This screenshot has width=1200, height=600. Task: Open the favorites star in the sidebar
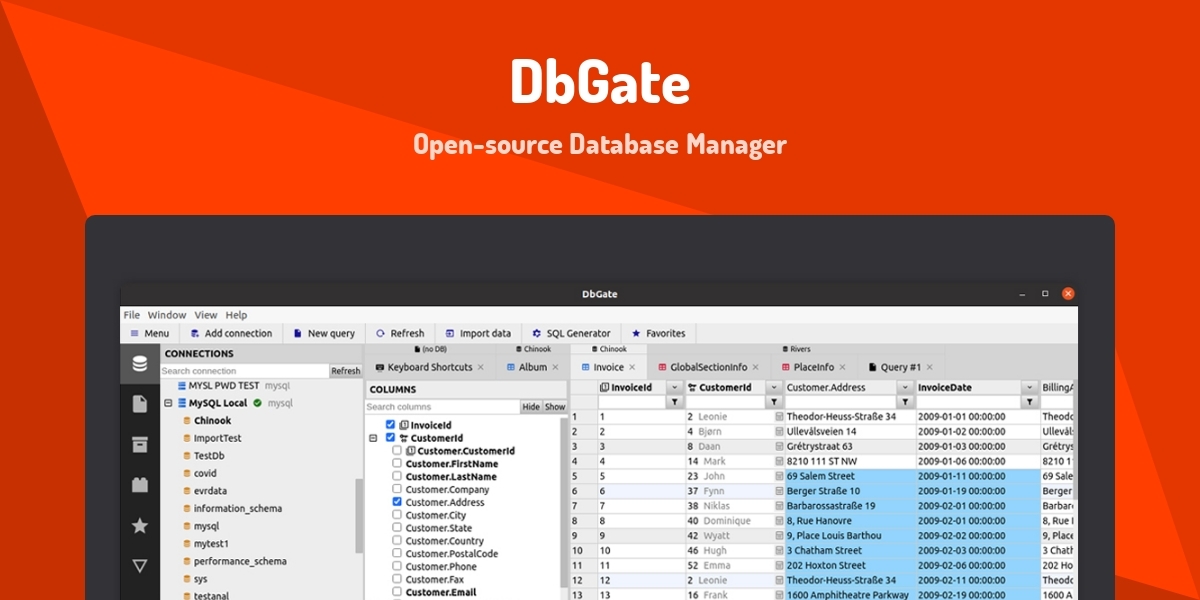[140, 526]
